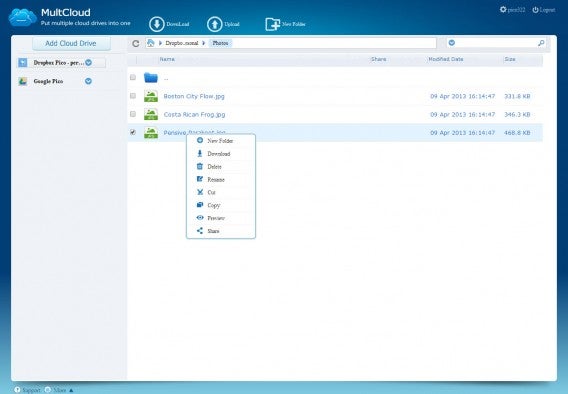This screenshot has width=568, height=394.
Task: Open the search options dropdown arrow
Action: (452, 43)
